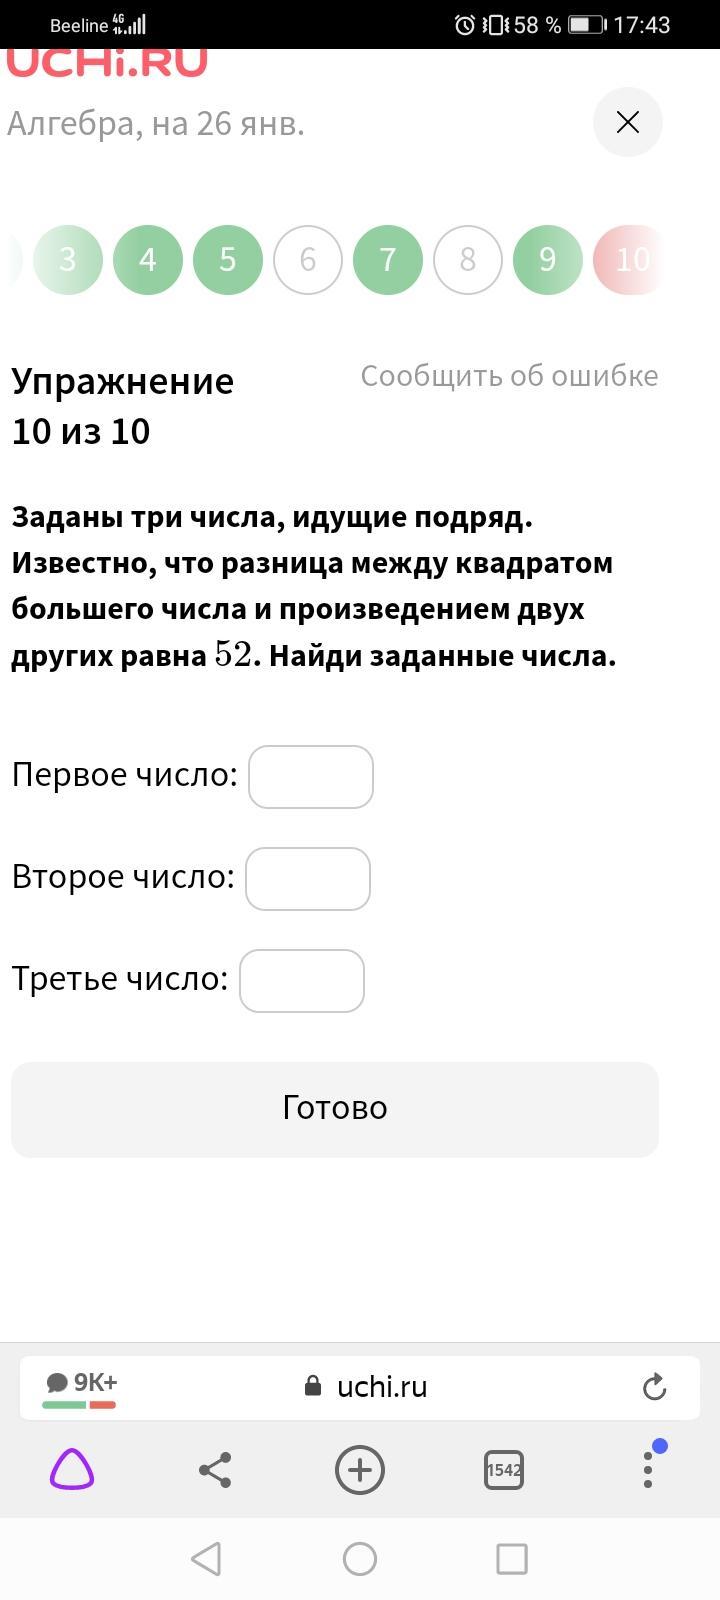The image size is (720, 1600).
Task: Go to exercise 8
Action: click(468, 260)
